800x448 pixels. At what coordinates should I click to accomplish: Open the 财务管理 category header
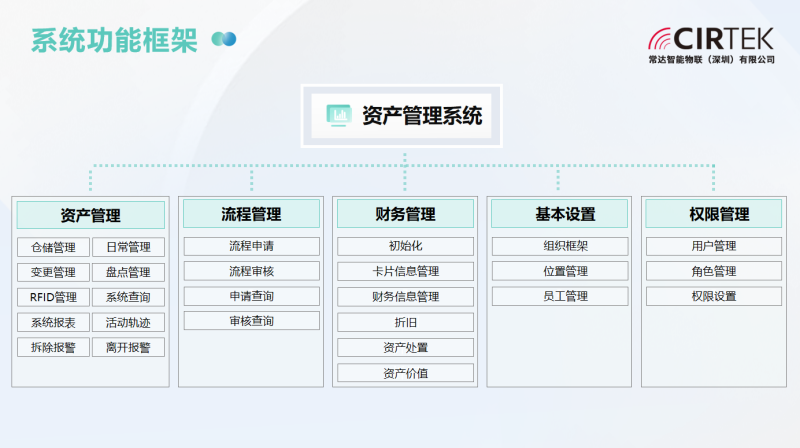click(x=405, y=214)
